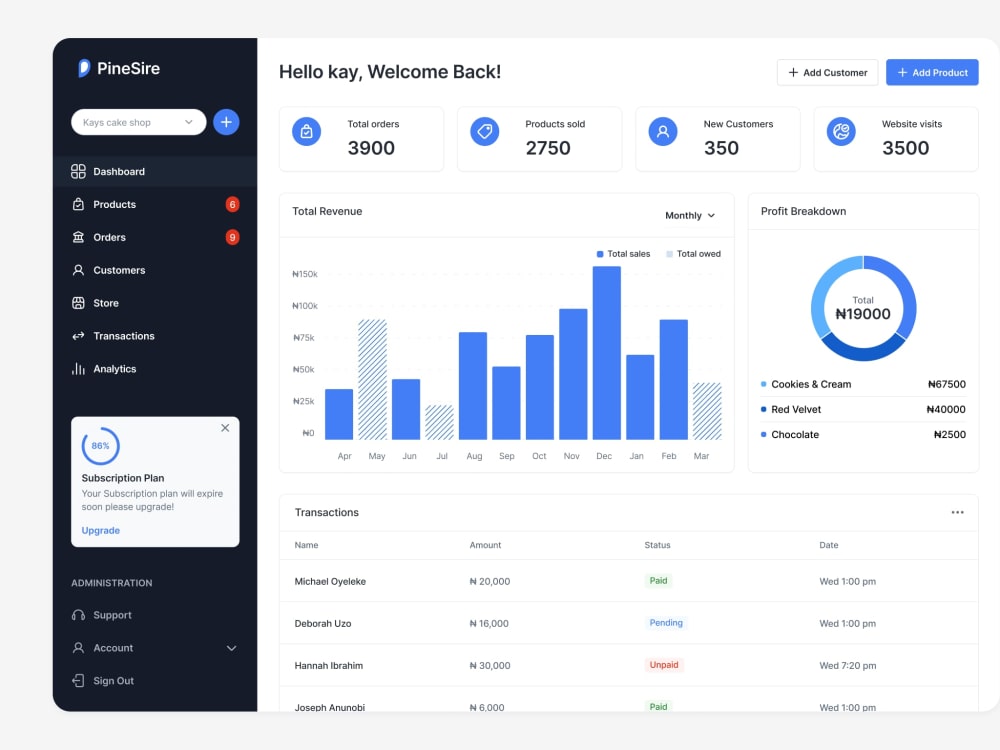
Task: Click the Website visits value 3500
Action: pyautogui.click(x=906, y=148)
